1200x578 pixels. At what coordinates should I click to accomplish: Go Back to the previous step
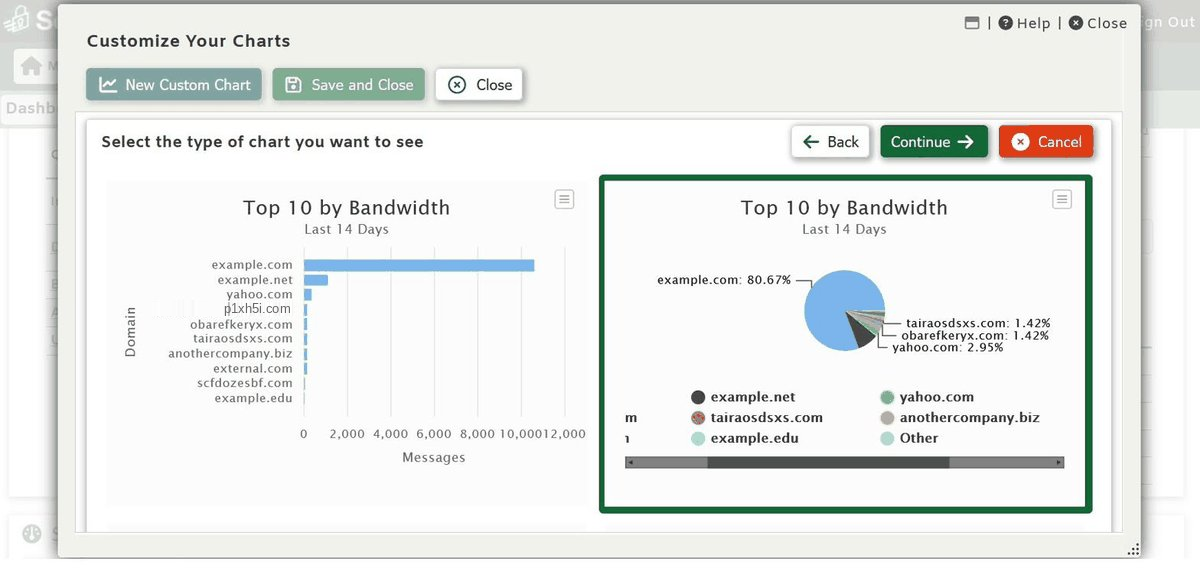(x=831, y=142)
